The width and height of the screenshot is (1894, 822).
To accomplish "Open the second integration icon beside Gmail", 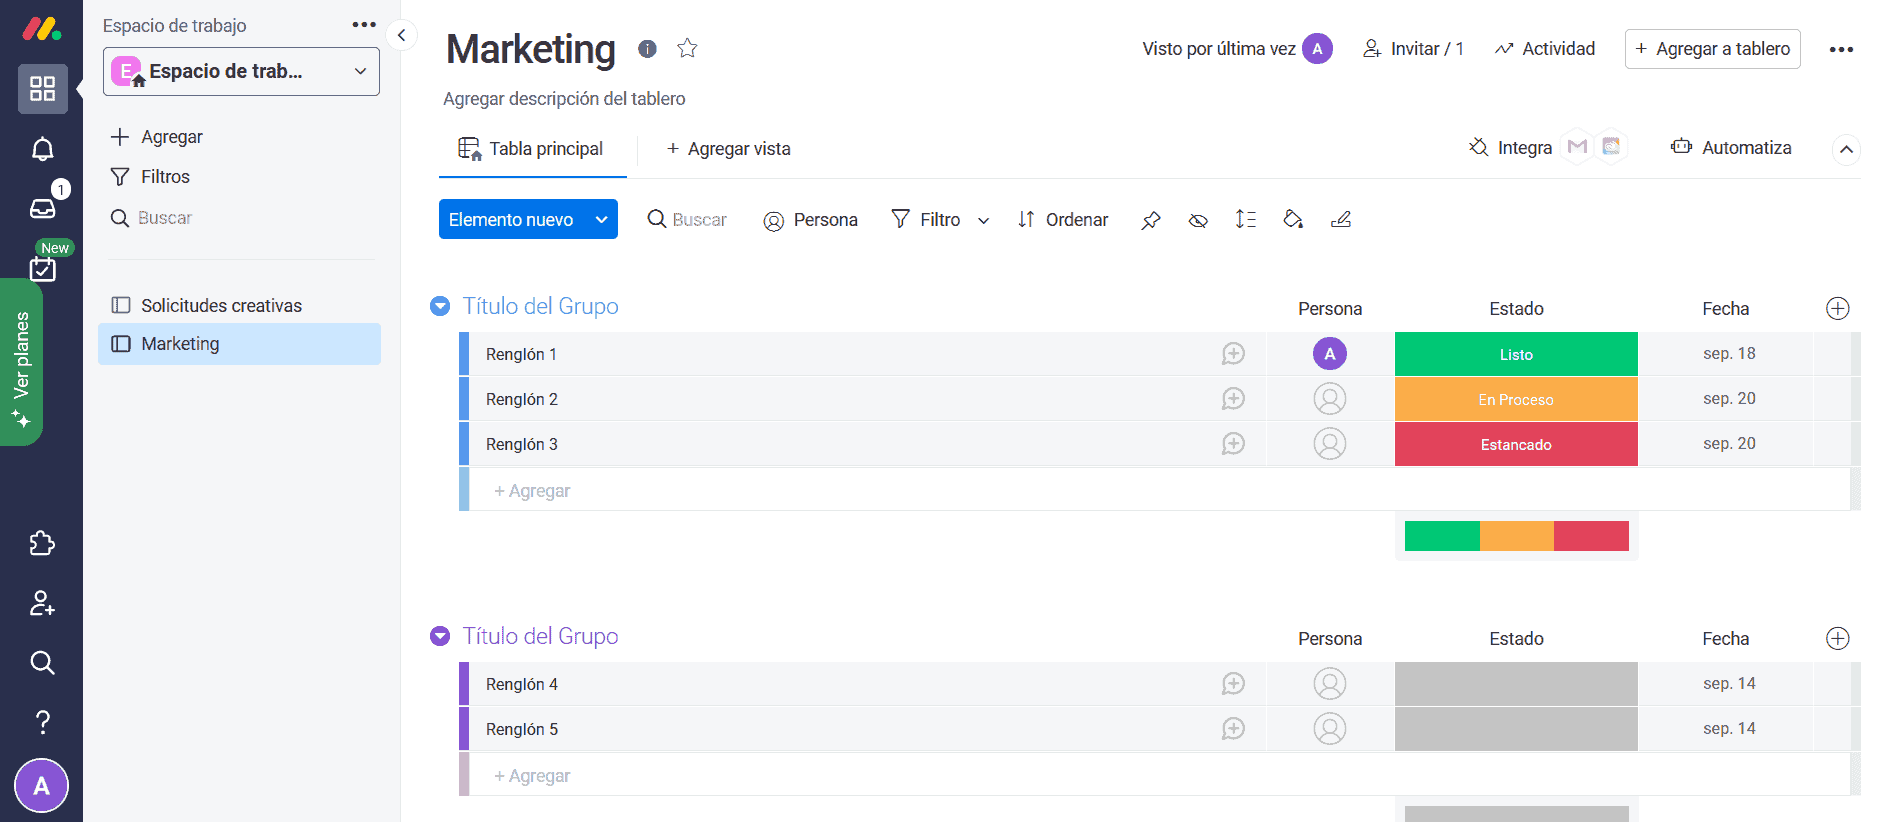I will (x=1611, y=147).
